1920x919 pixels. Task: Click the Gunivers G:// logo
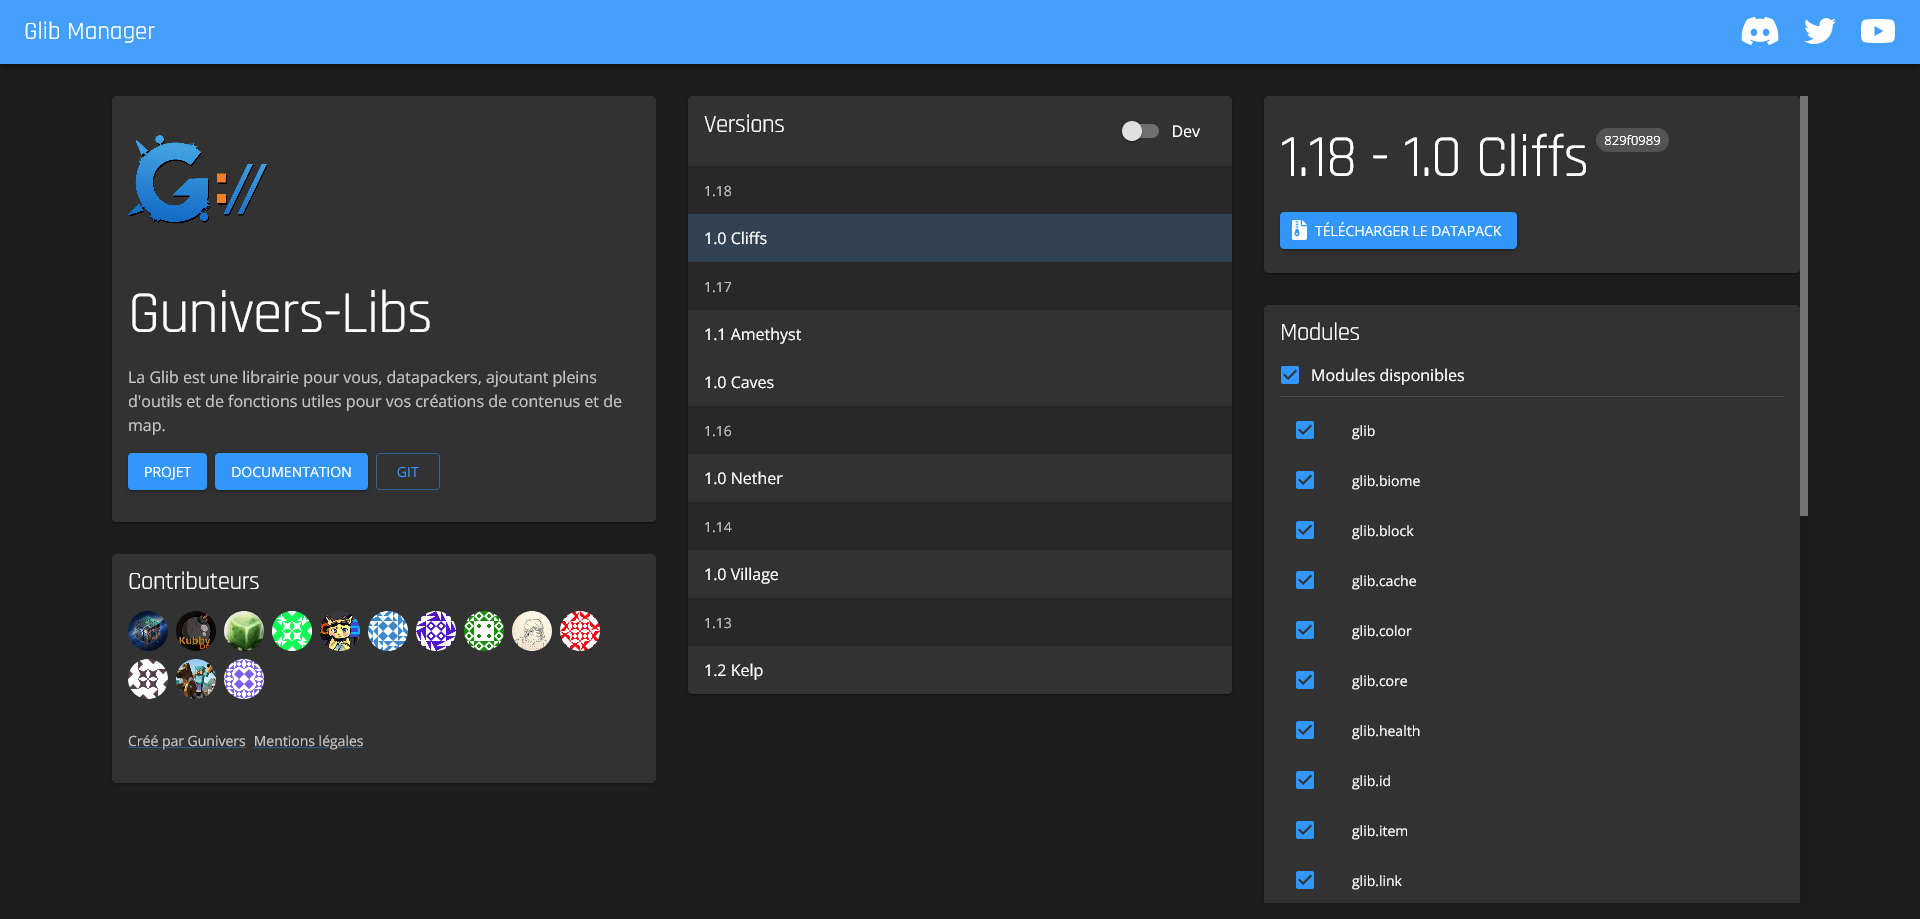tap(198, 179)
